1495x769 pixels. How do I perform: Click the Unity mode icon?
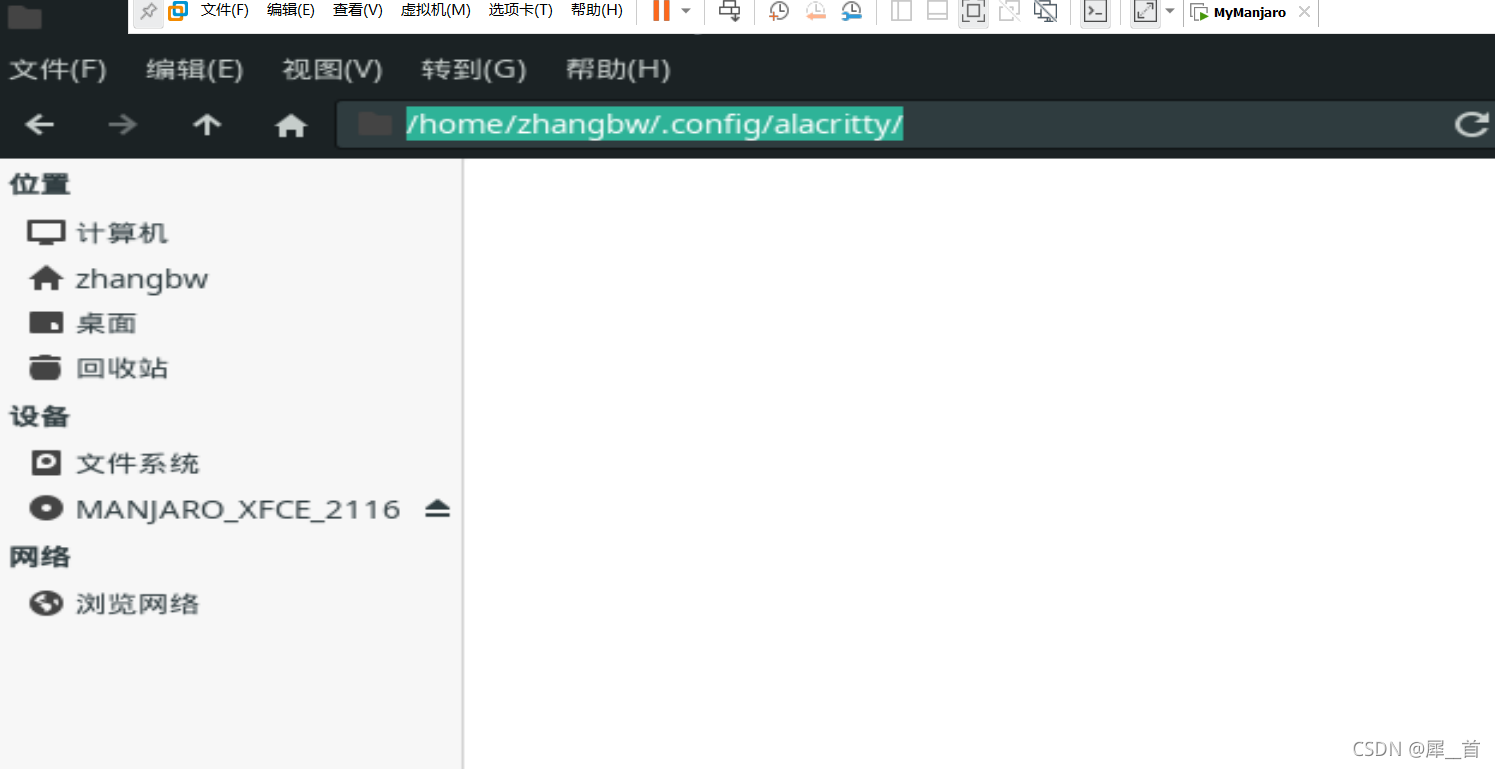(1009, 11)
